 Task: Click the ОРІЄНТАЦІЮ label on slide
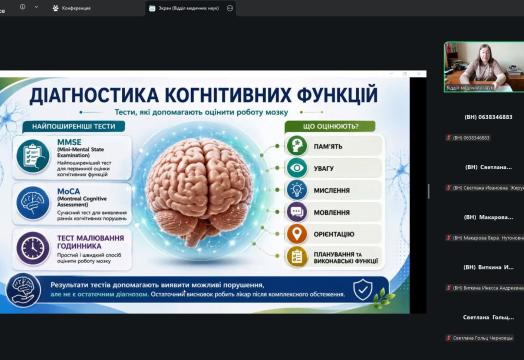click(334, 234)
